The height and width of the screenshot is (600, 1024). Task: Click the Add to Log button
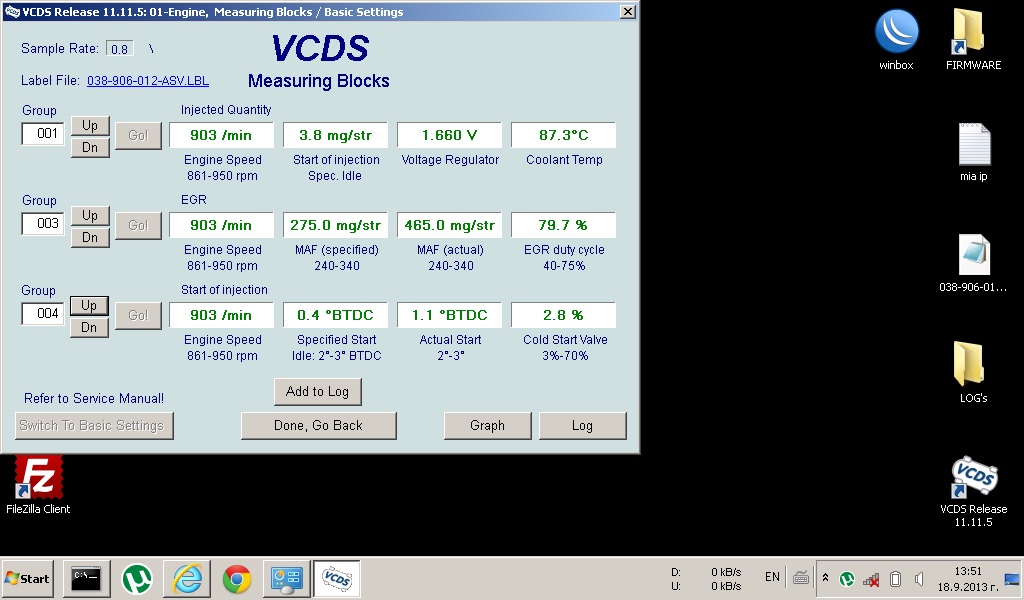317,392
